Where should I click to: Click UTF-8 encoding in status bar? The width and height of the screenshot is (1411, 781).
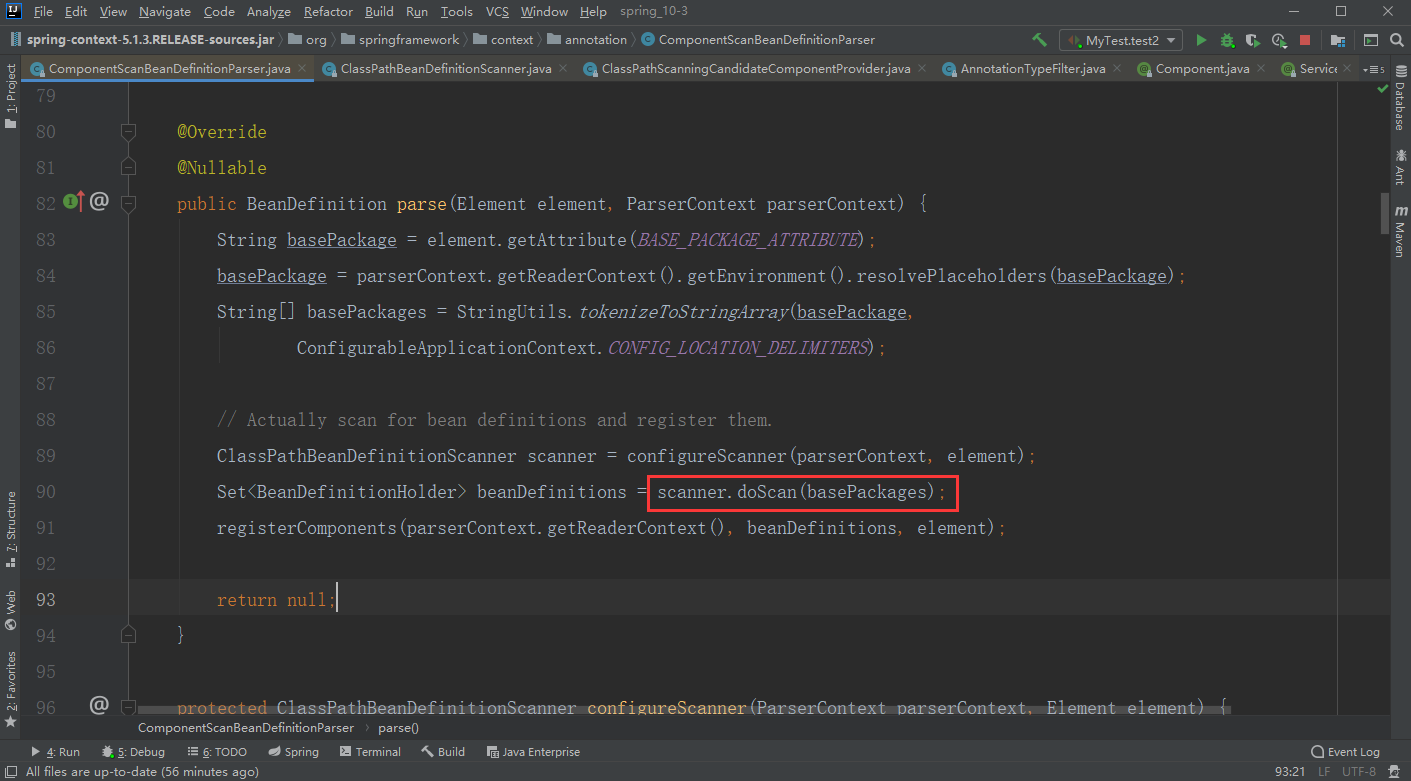pos(1361,771)
